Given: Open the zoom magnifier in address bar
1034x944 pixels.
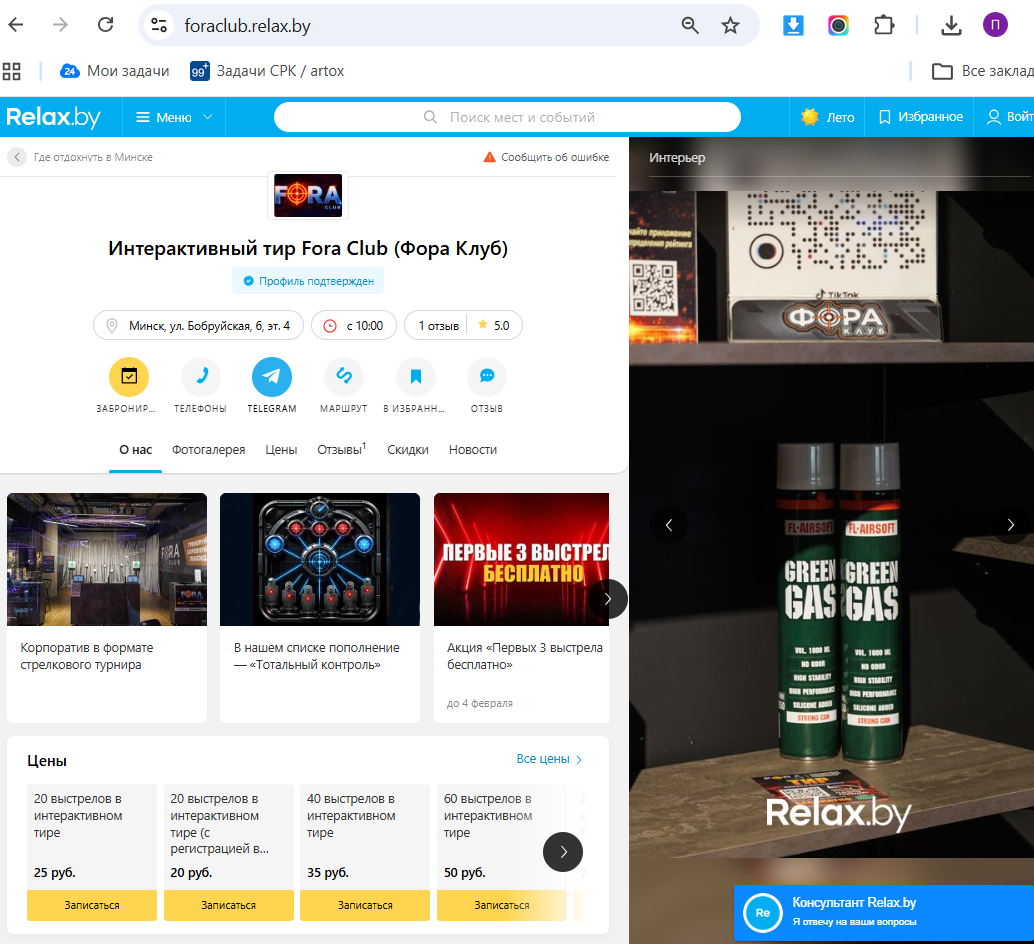Looking at the screenshot, I should [690, 26].
